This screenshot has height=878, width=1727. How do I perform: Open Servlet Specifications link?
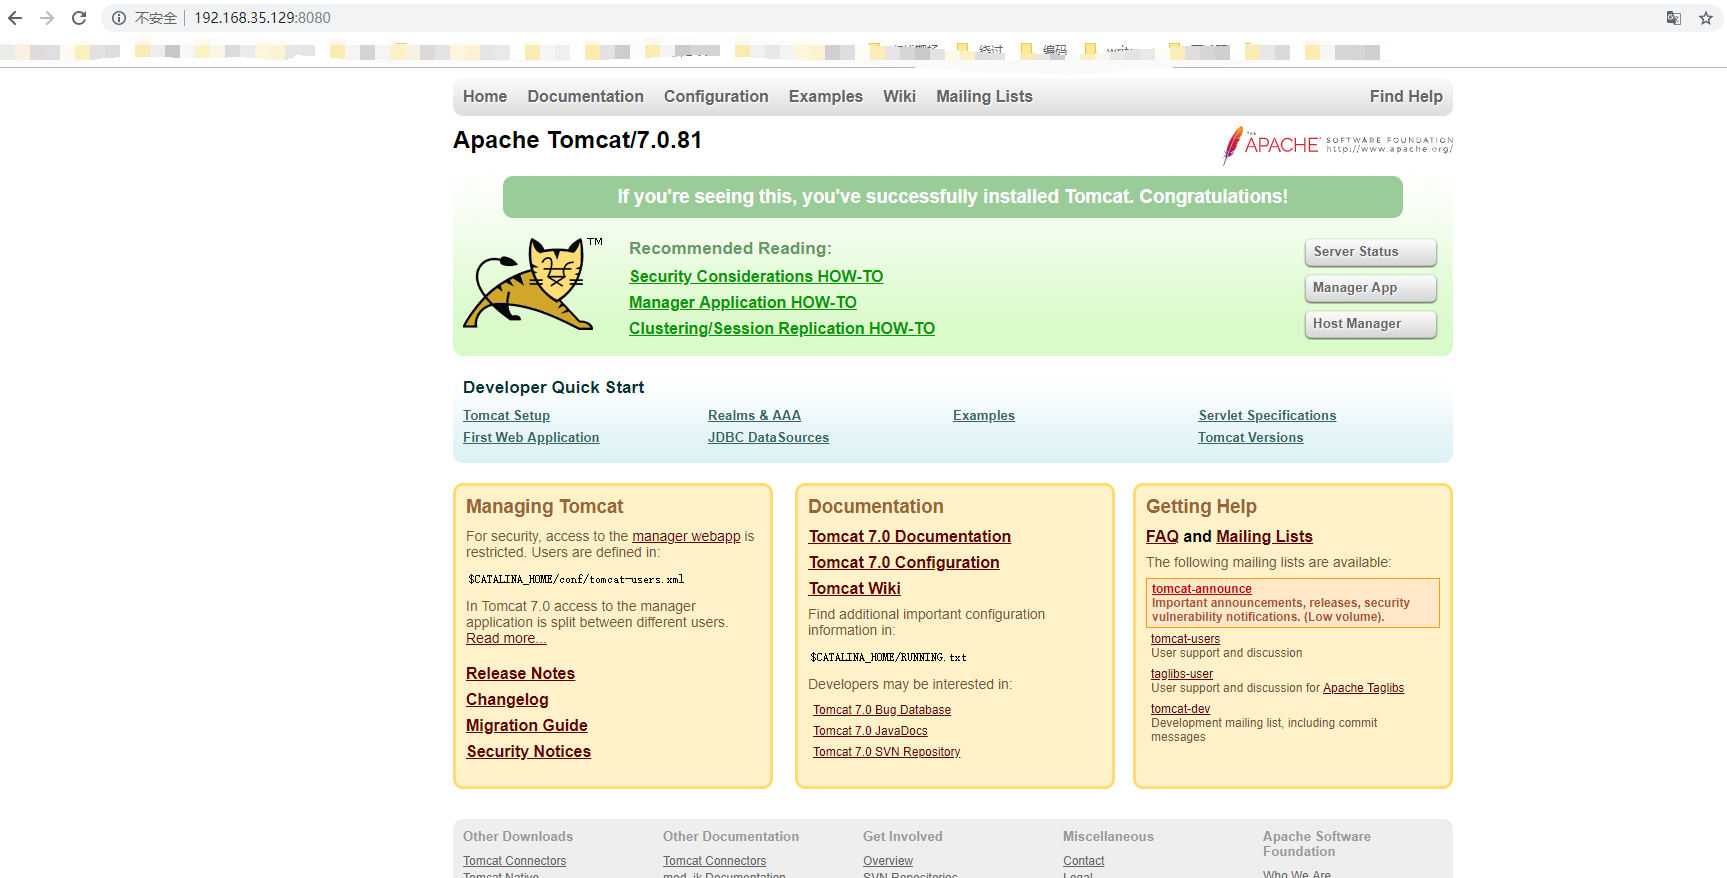tap(1267, 415)
